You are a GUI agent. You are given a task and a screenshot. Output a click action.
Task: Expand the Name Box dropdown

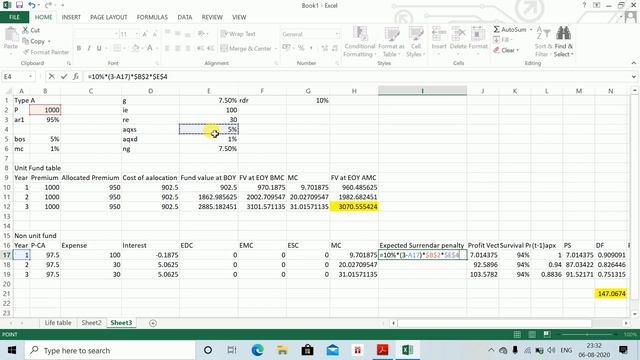click(x=30, y=76)
